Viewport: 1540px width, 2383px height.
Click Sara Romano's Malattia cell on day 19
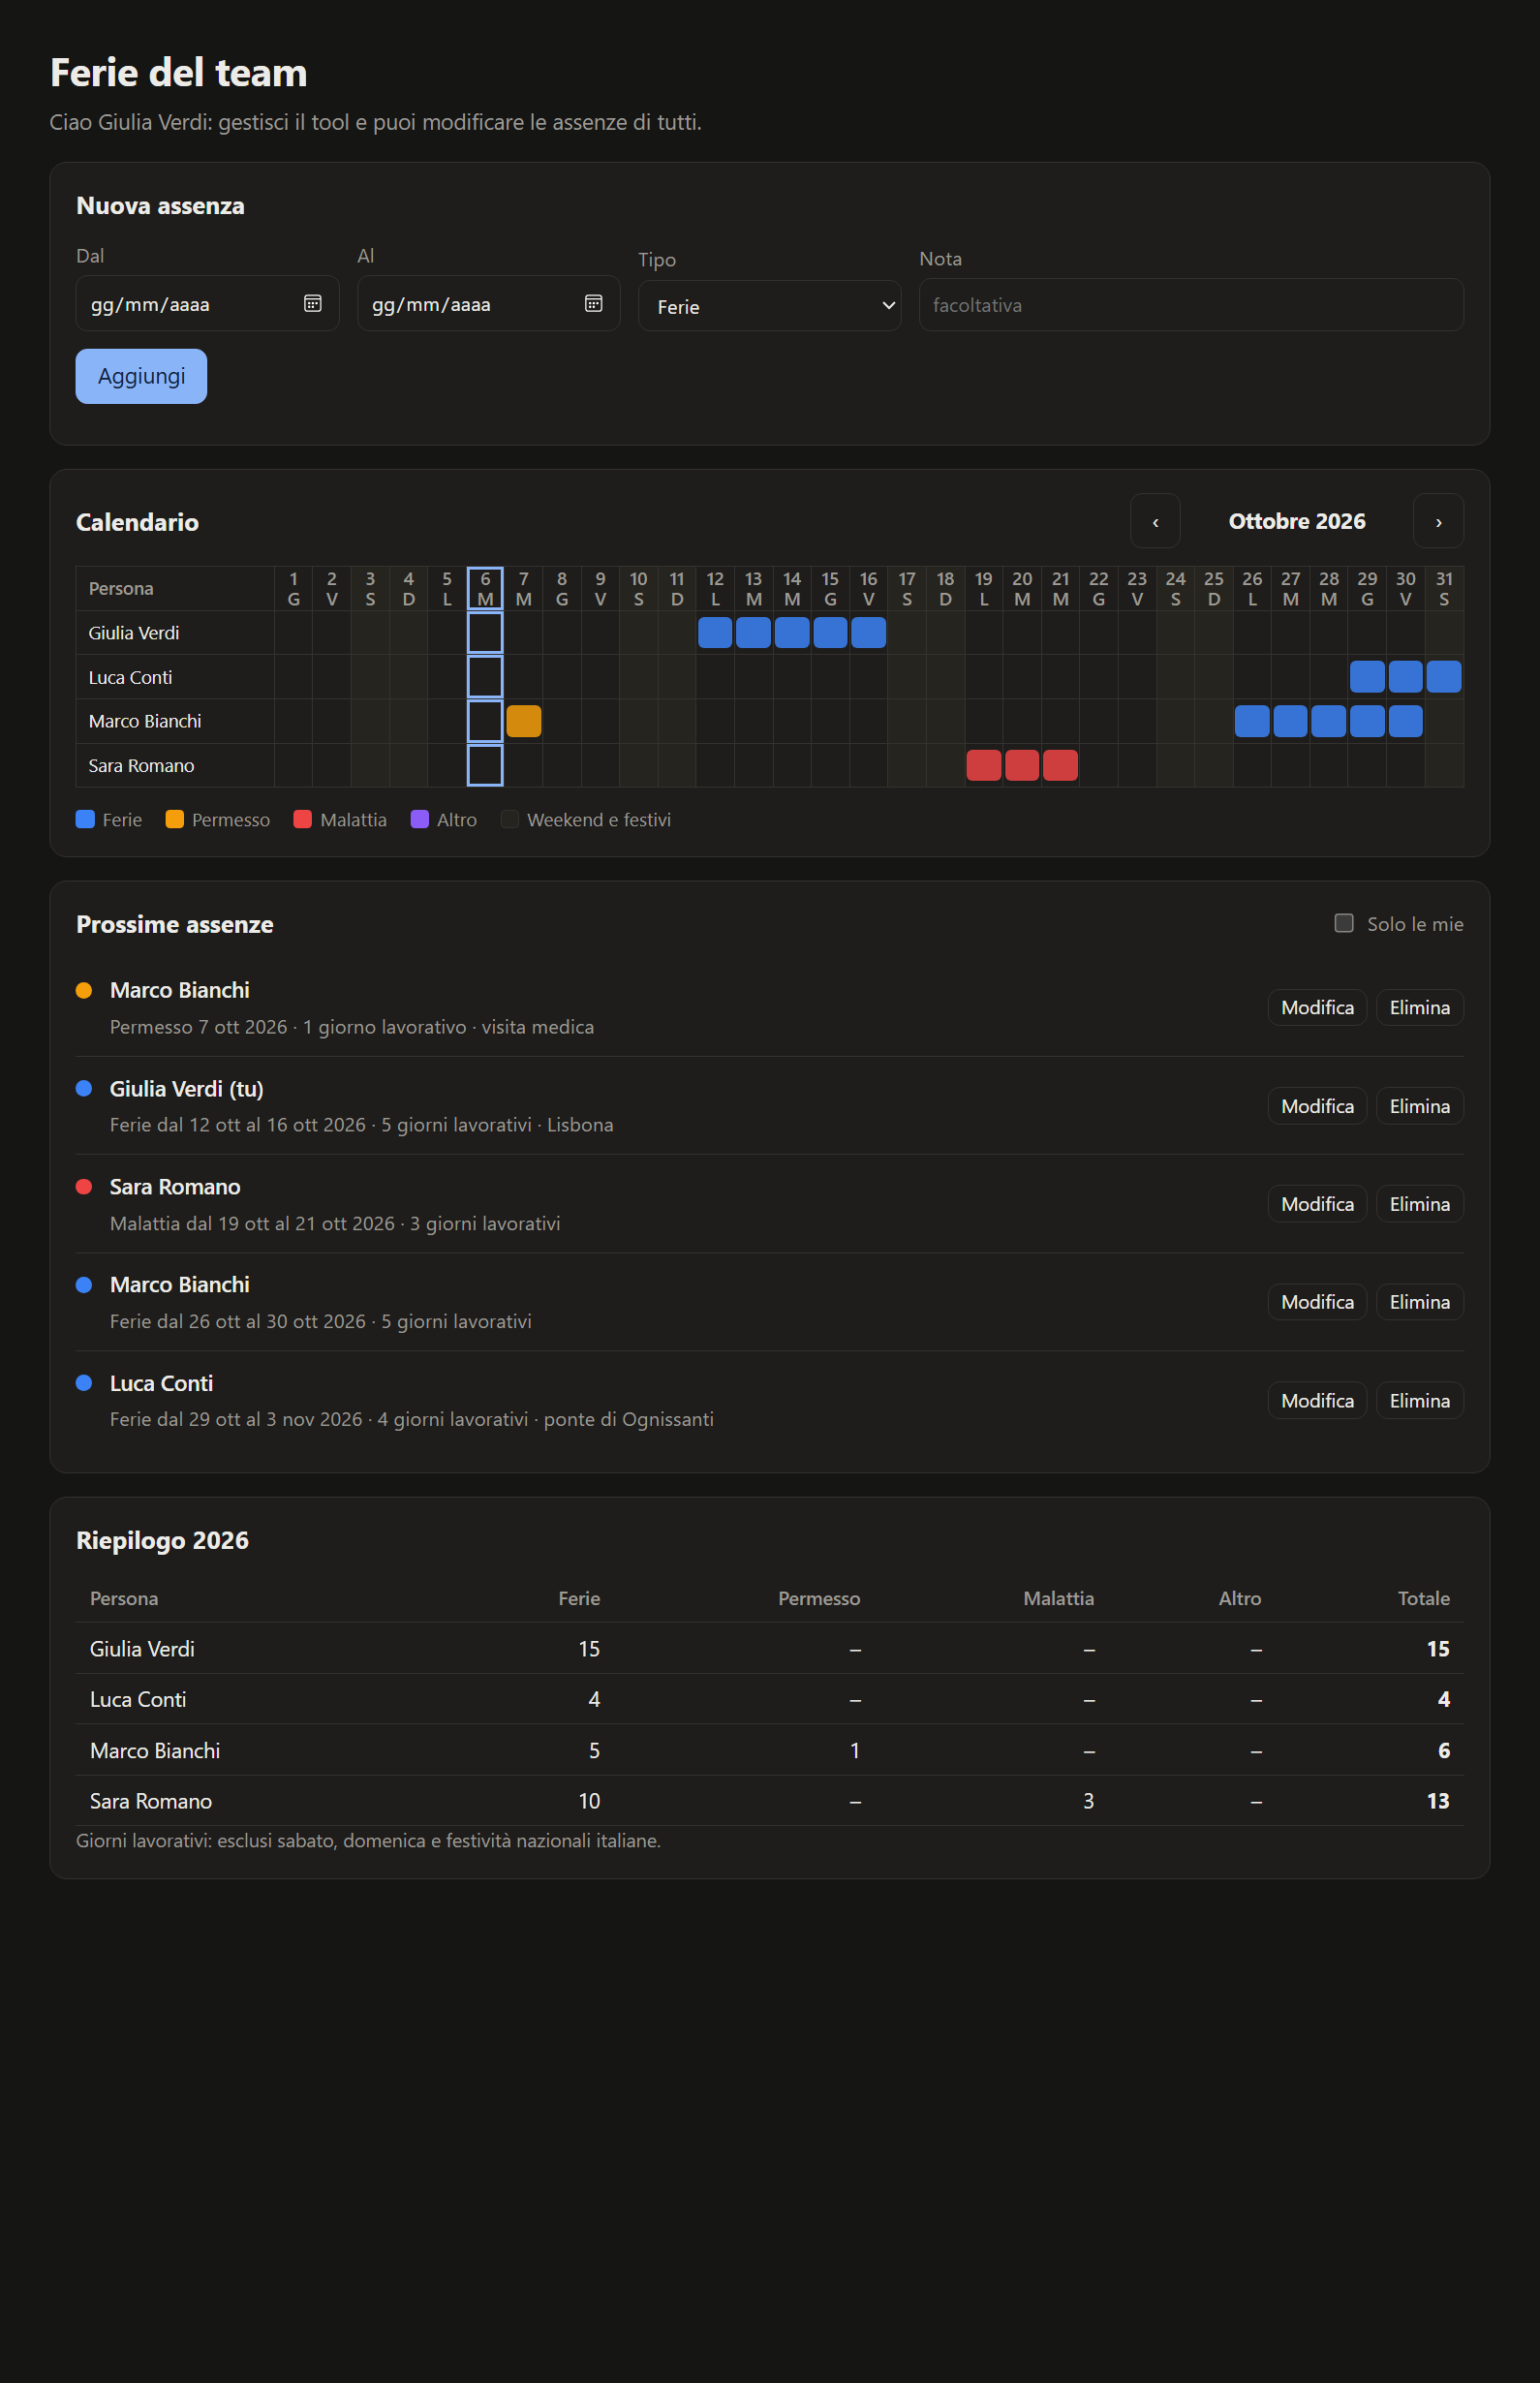pyautogui.click(x=984, y=765)
